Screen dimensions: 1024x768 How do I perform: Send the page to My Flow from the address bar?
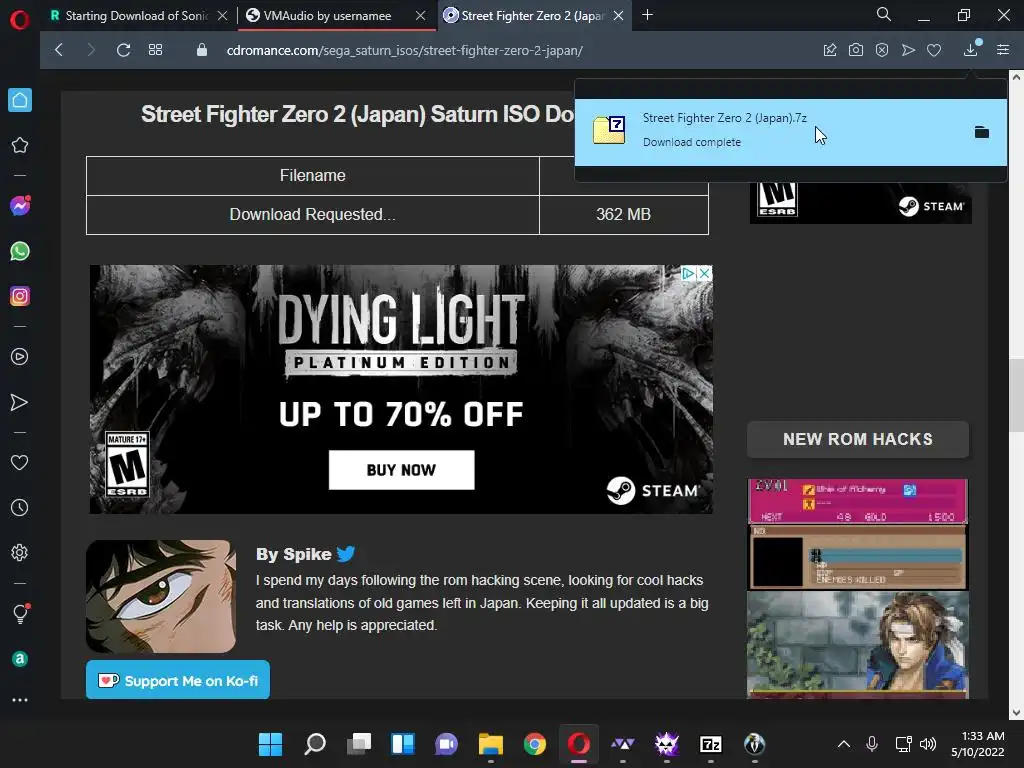(908, 50)
